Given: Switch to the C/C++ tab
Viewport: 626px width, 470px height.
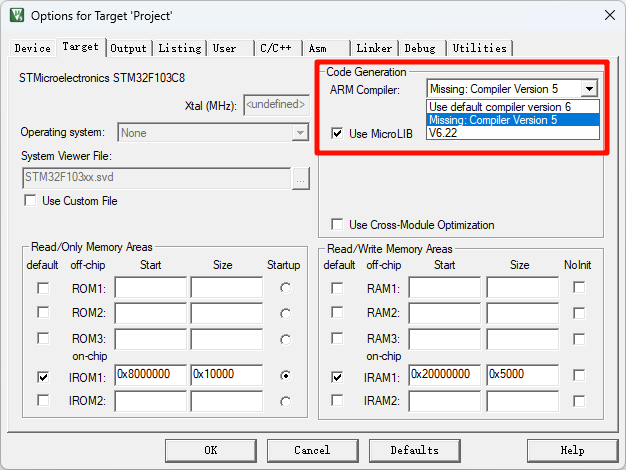Looking at the screenshot, I should [x=277, y=48].
